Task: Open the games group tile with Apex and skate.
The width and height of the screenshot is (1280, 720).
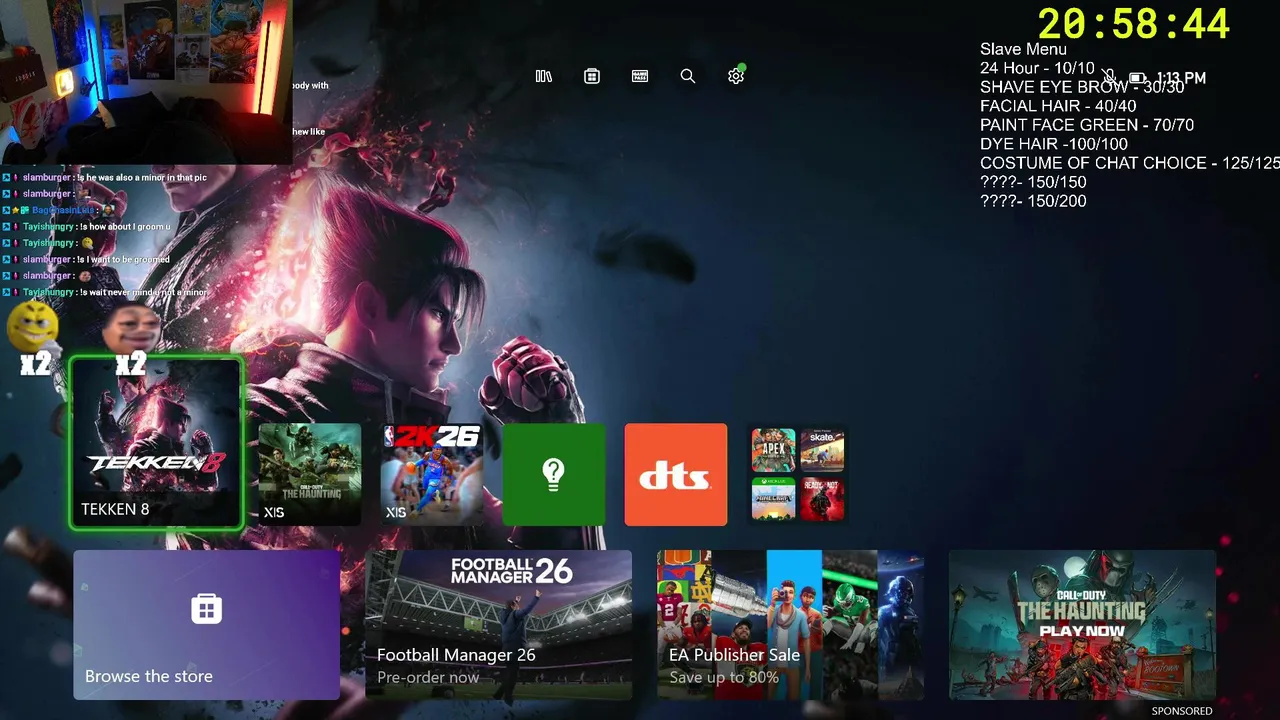Action: 798,474
